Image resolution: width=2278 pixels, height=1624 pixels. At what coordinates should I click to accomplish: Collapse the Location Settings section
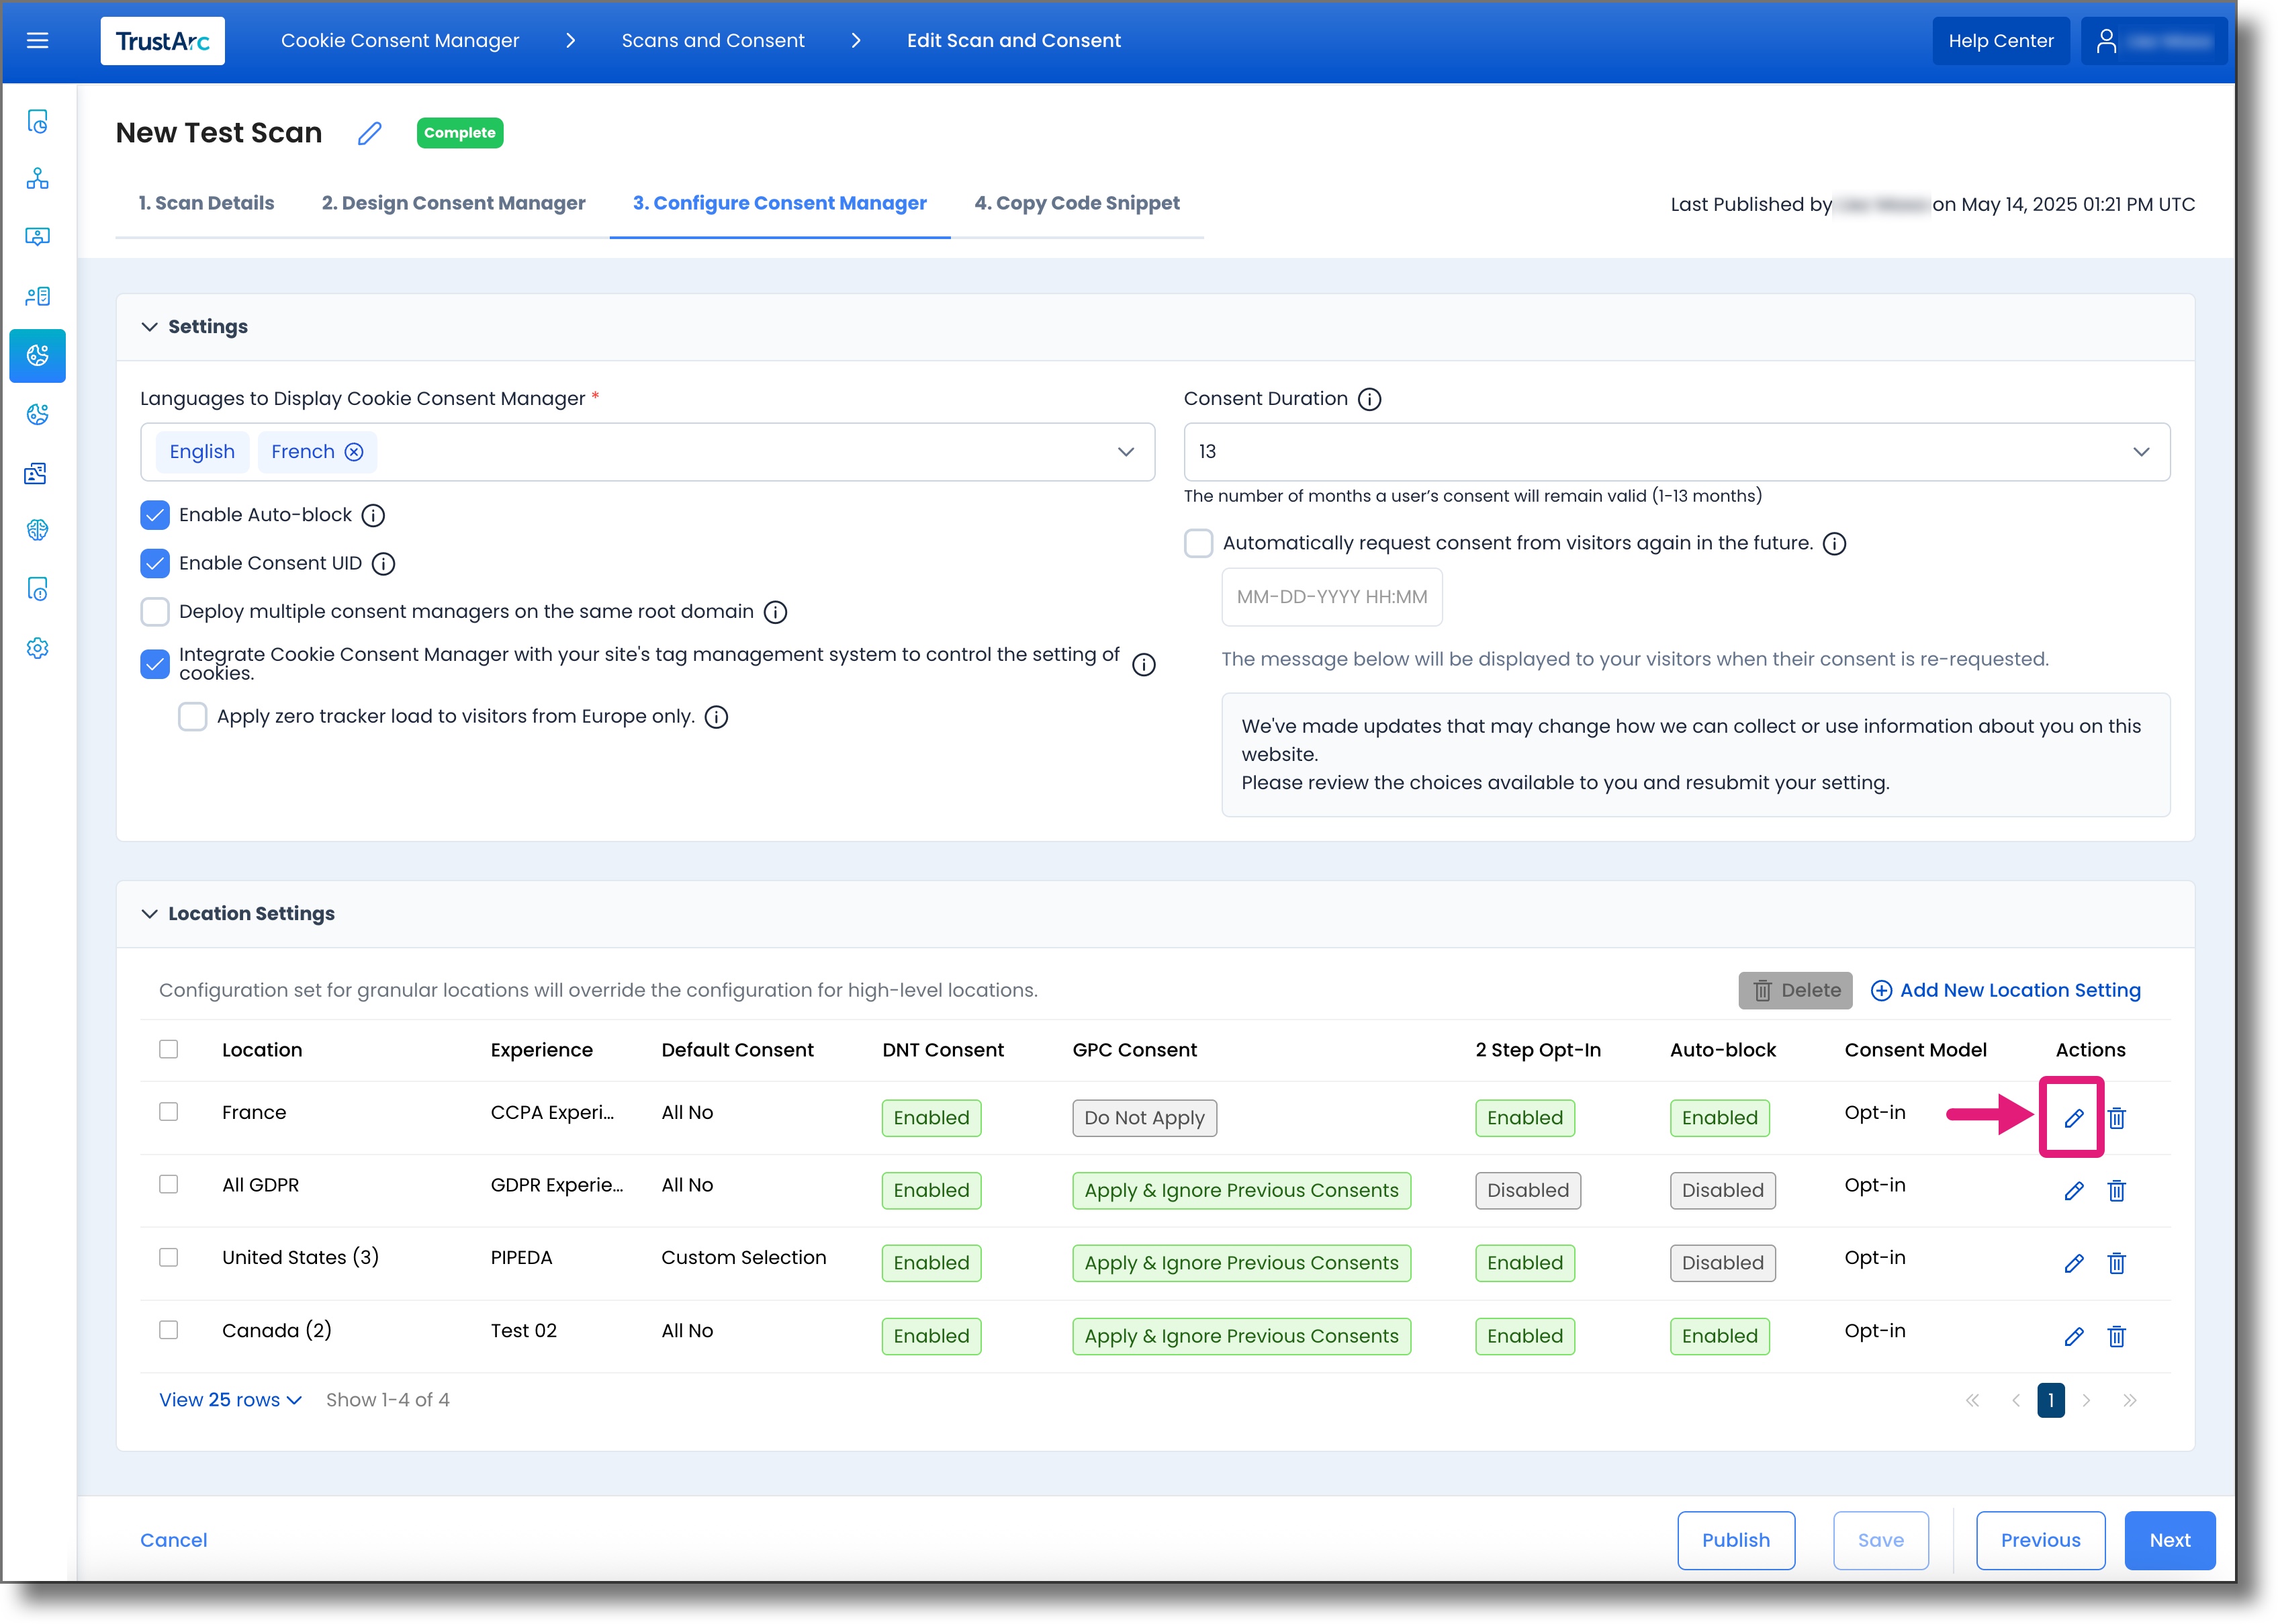[150, 913]
